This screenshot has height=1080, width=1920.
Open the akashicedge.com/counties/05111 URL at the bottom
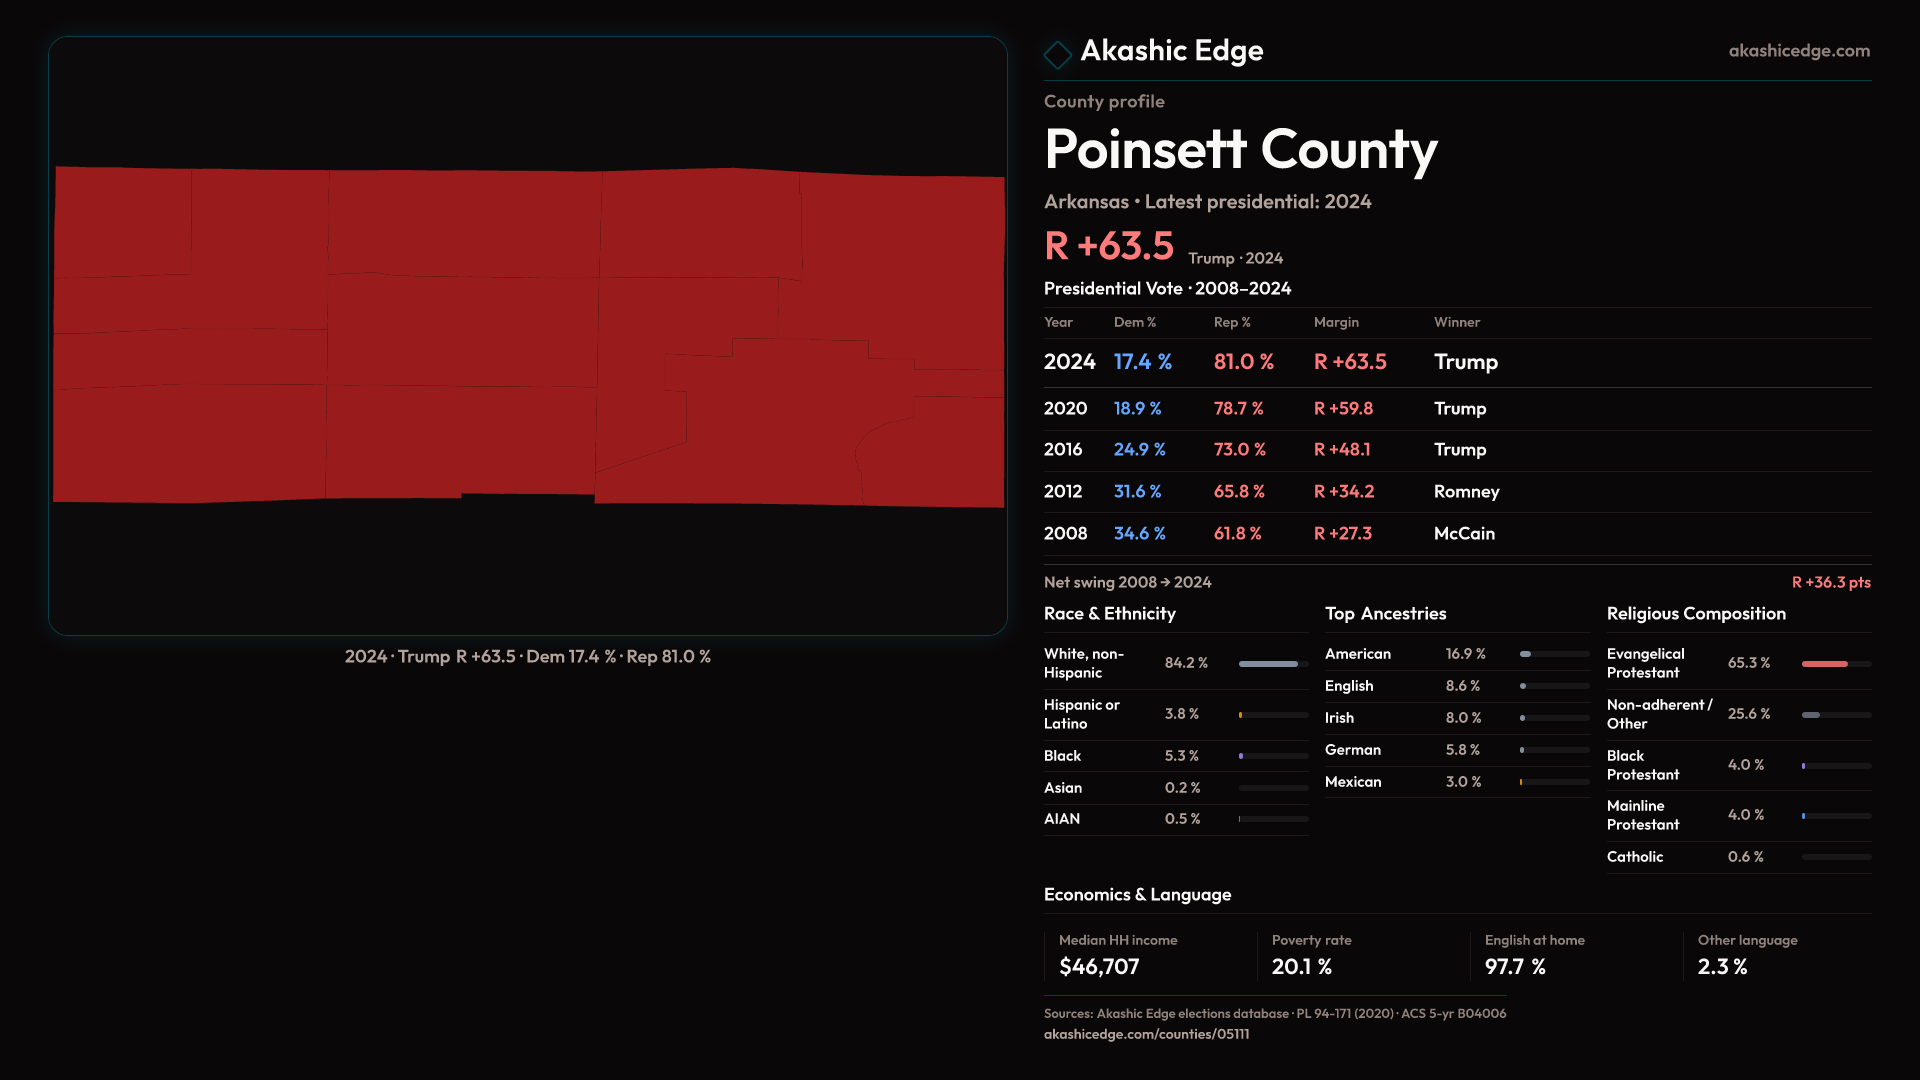[1146, 1034]
